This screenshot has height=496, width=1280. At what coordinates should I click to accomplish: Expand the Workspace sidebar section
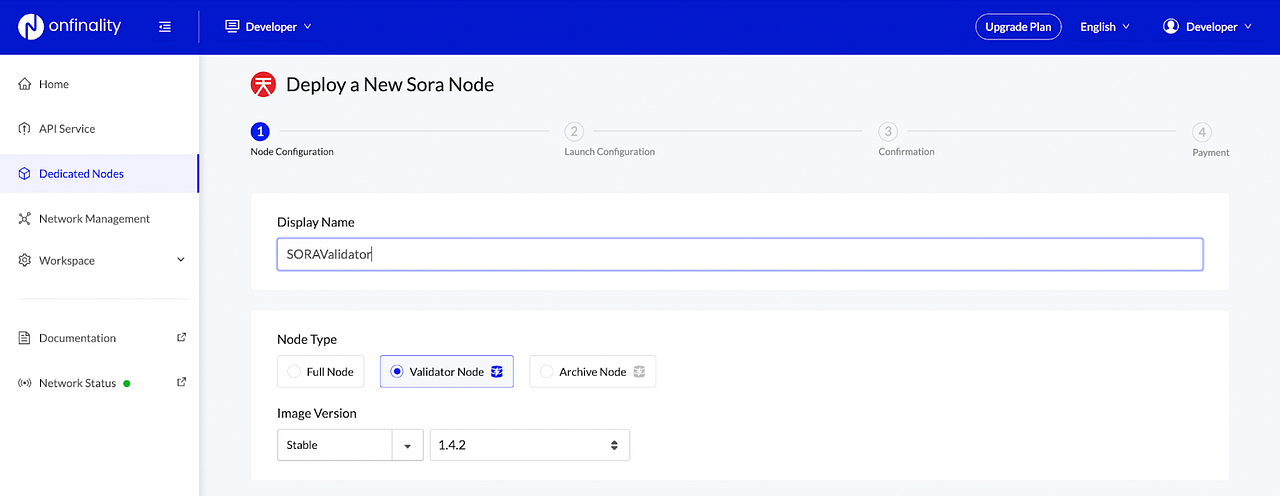tap(100, 260)
